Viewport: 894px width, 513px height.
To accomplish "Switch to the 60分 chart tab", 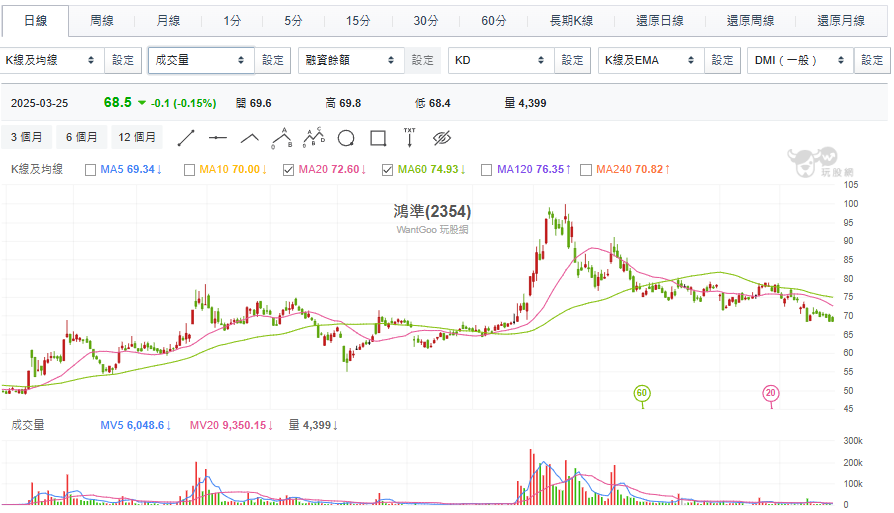I will 493,21.
